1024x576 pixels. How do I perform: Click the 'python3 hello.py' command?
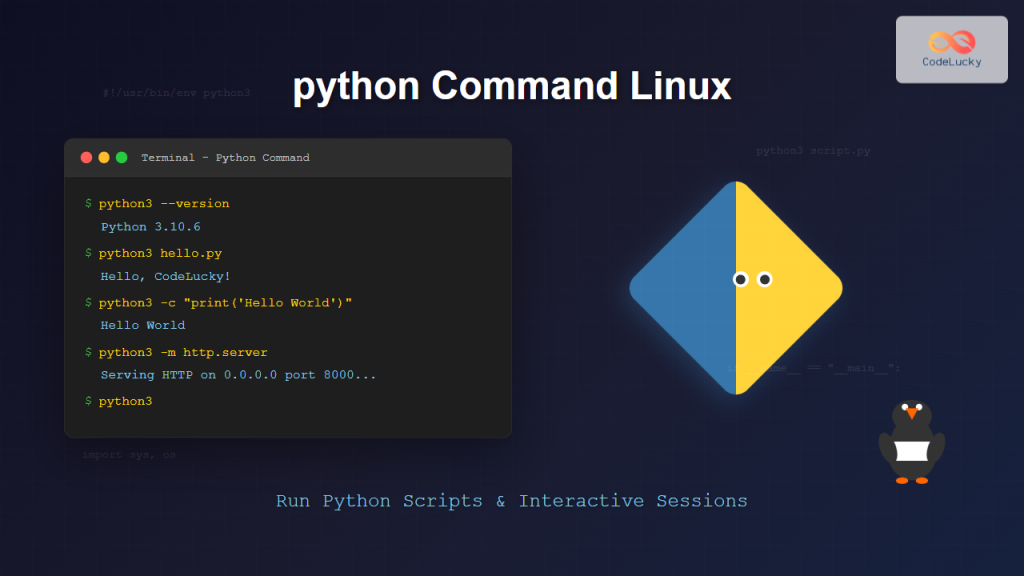pos(160,254)
